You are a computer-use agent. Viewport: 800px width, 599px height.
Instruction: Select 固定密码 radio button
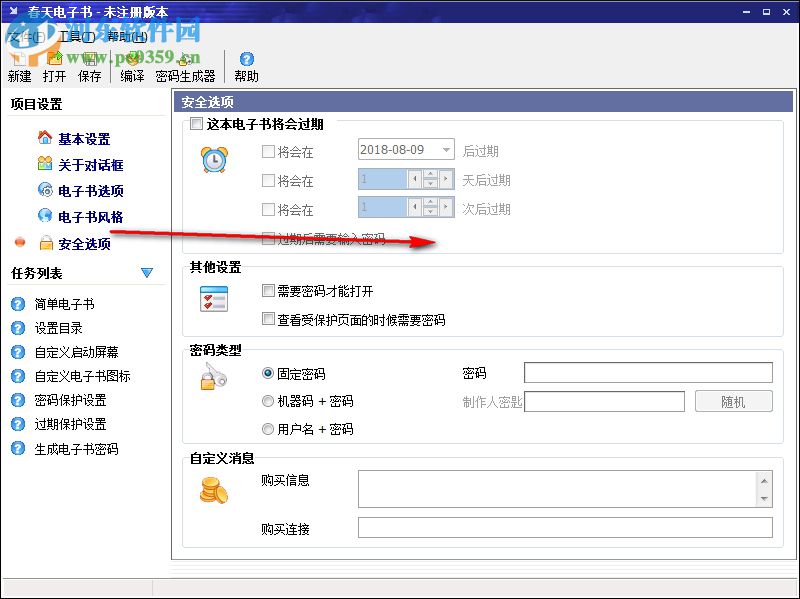268,373
